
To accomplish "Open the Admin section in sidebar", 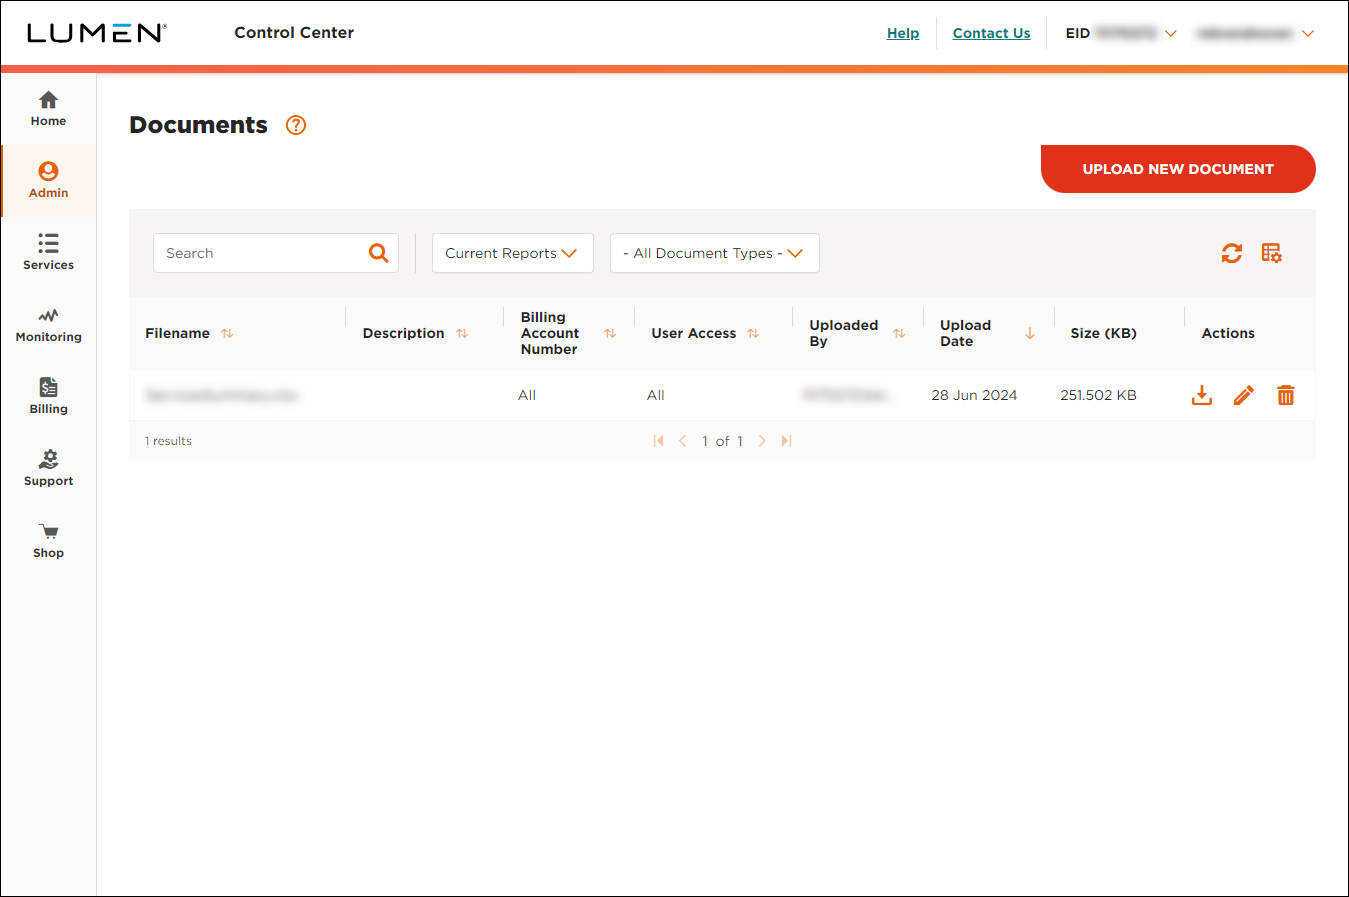I will (x=48, y=181).
